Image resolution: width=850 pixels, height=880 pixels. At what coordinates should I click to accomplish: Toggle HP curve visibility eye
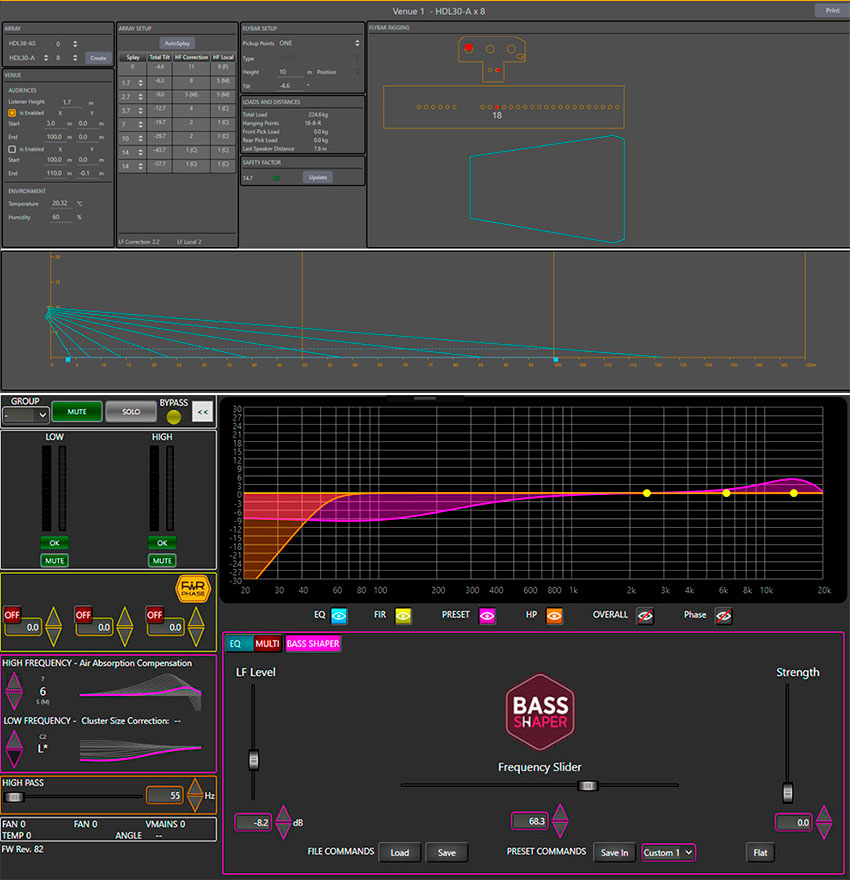[x=554, y=616]
